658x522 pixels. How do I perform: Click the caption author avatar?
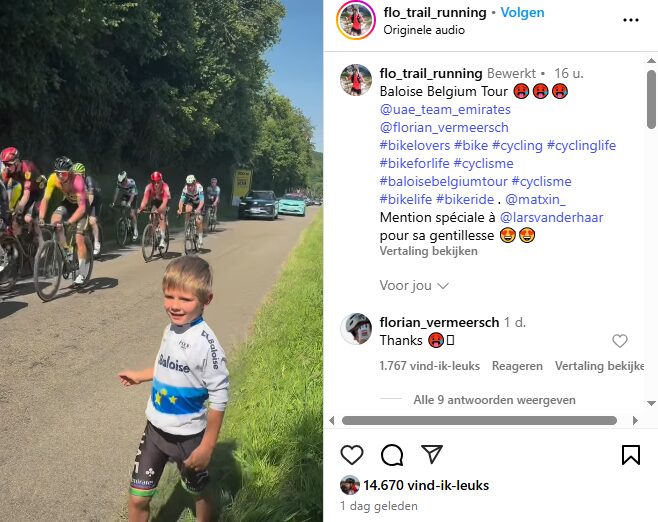[356, 80]
